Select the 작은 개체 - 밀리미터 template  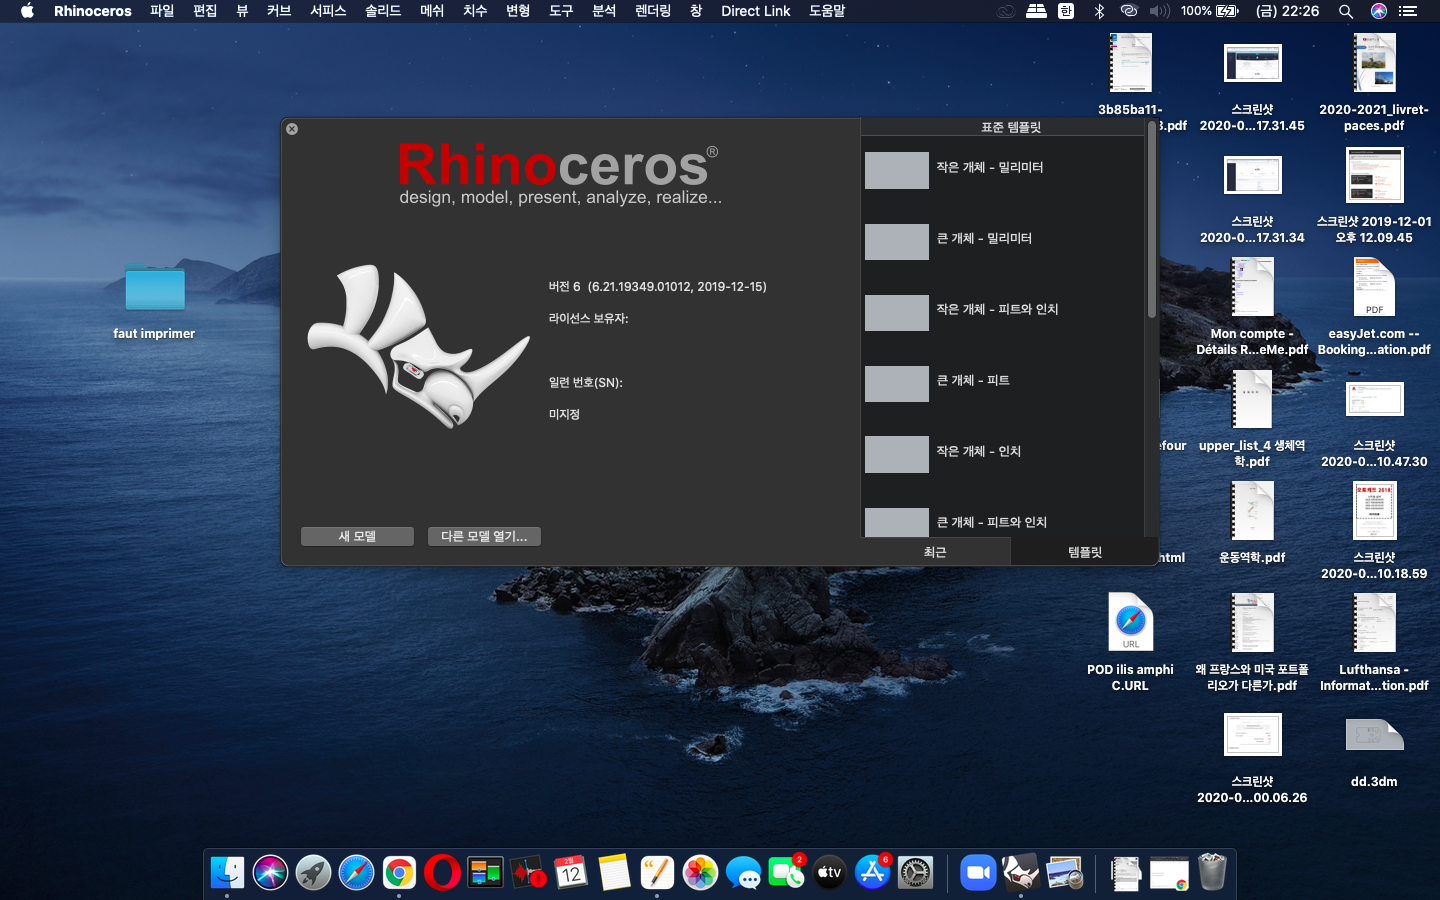coord(1003,170)
